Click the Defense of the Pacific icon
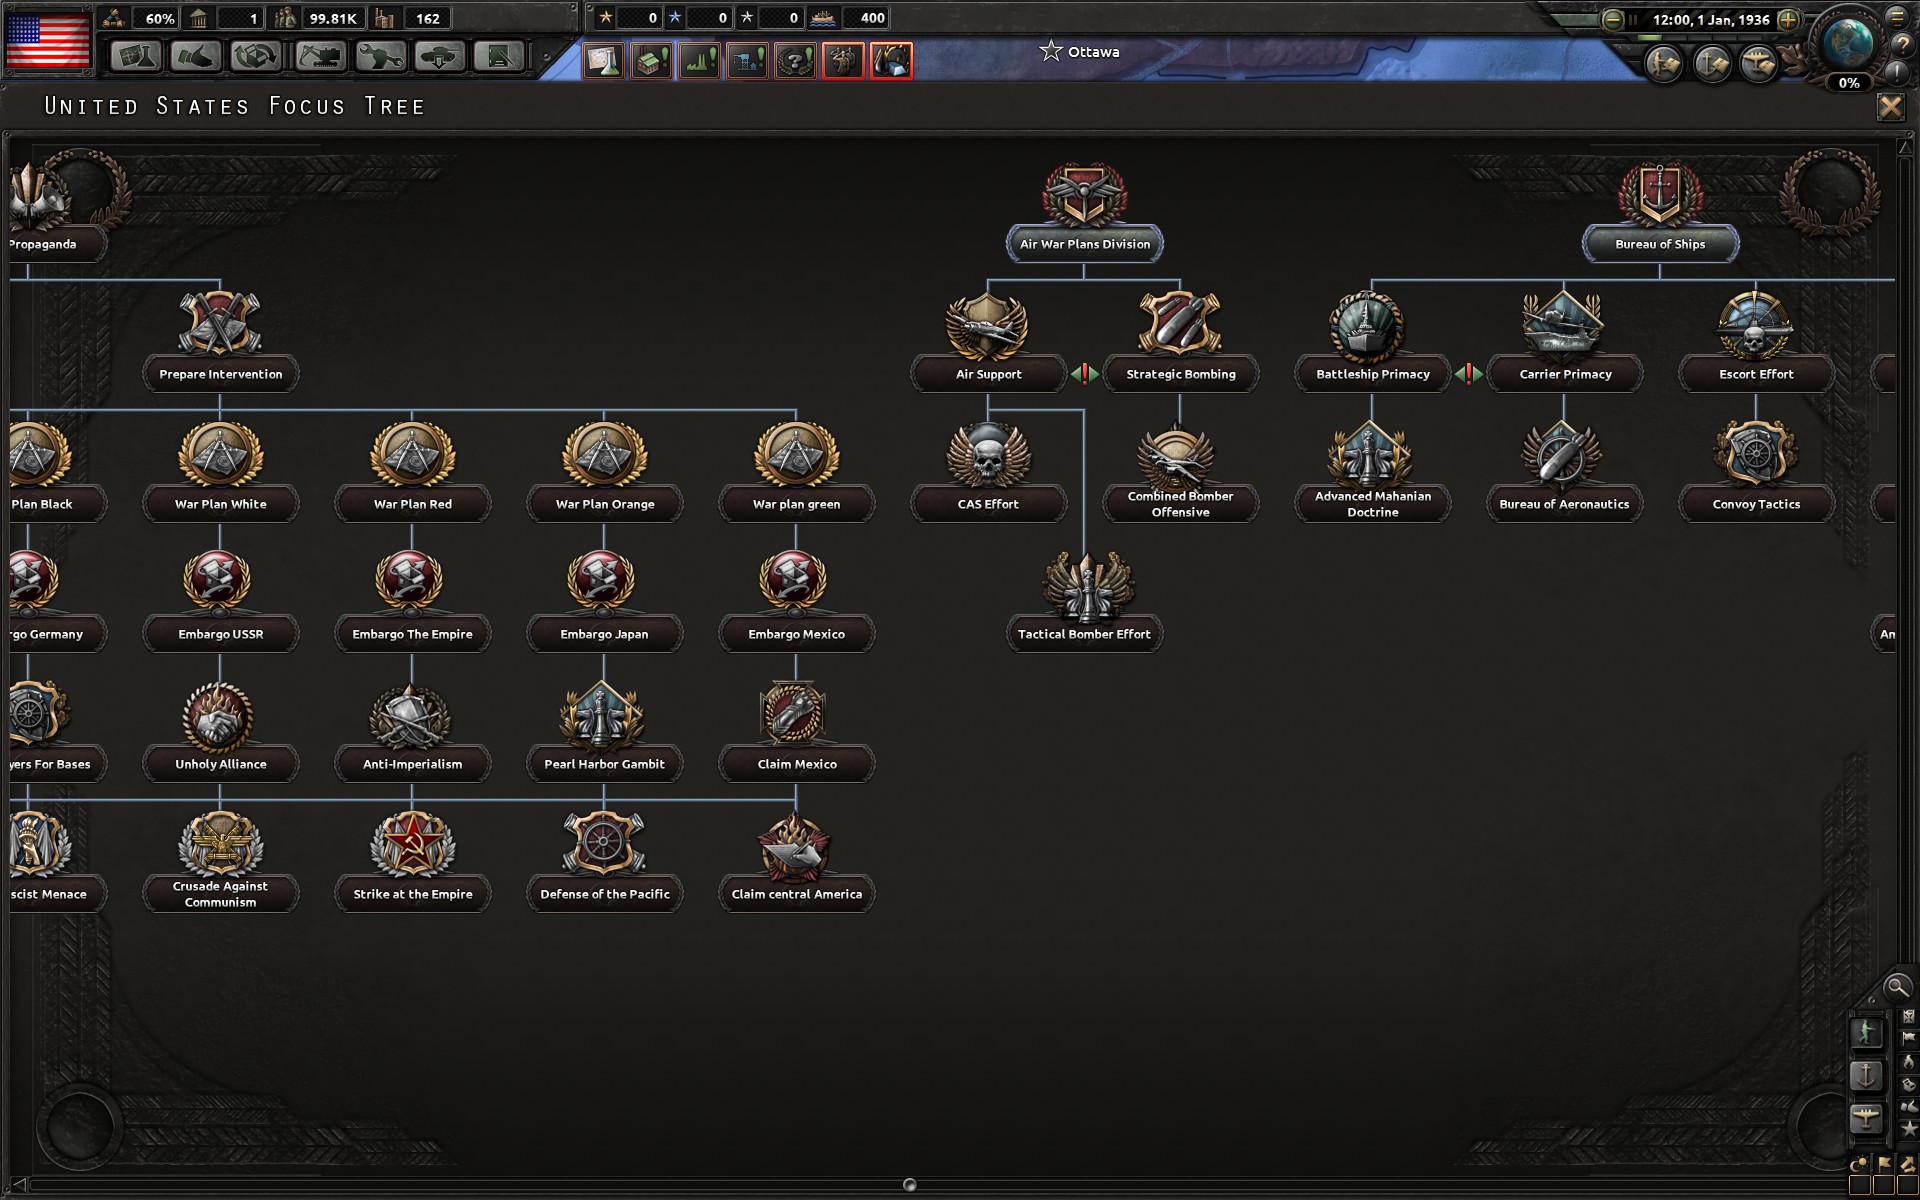The width and height of the screenshot is (1920, 1200). [603, 844]
